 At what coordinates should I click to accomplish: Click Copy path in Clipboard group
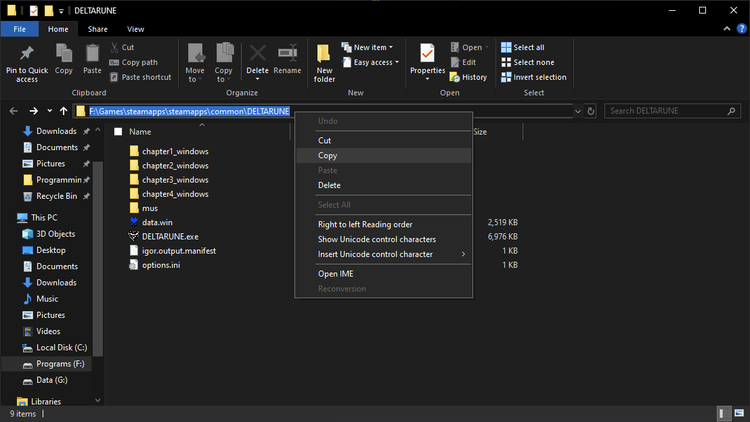[133, 62]
